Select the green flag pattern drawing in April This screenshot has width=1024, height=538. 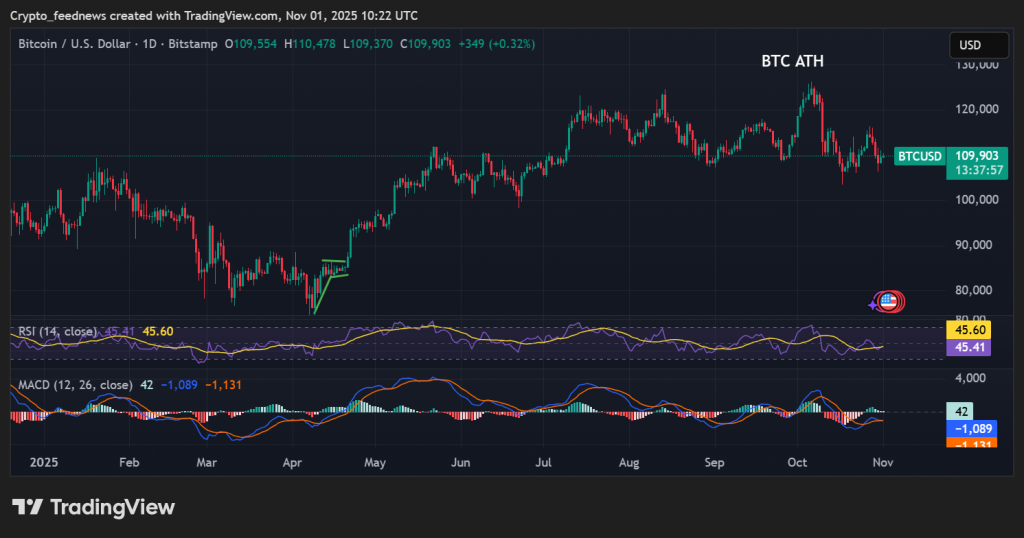click(x=330, y=286)
